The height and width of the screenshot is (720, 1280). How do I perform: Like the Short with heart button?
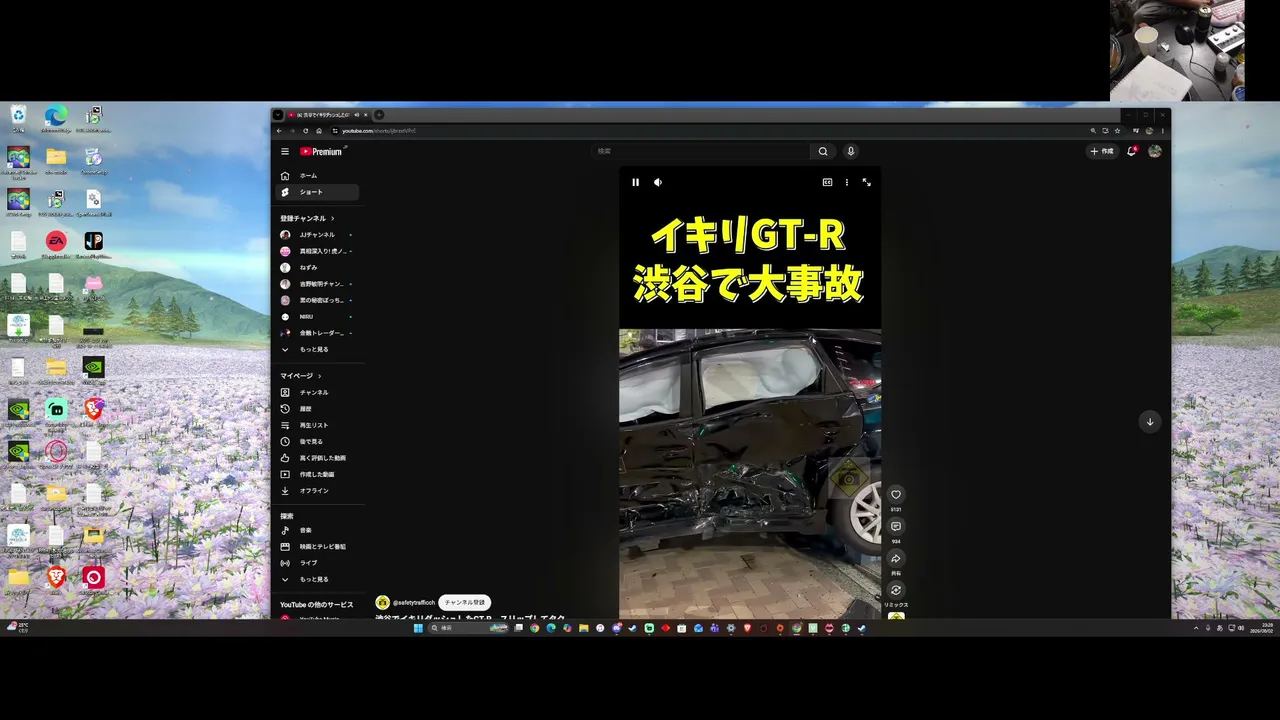coord(896,494)
